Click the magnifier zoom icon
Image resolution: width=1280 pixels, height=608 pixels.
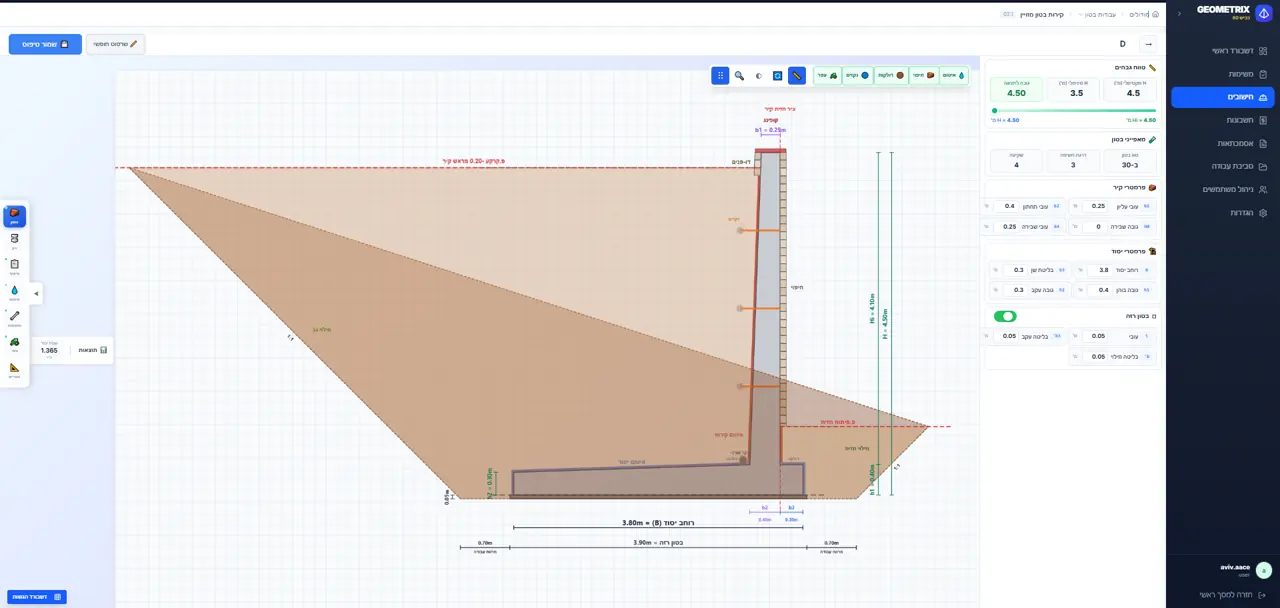click(740, 75)
